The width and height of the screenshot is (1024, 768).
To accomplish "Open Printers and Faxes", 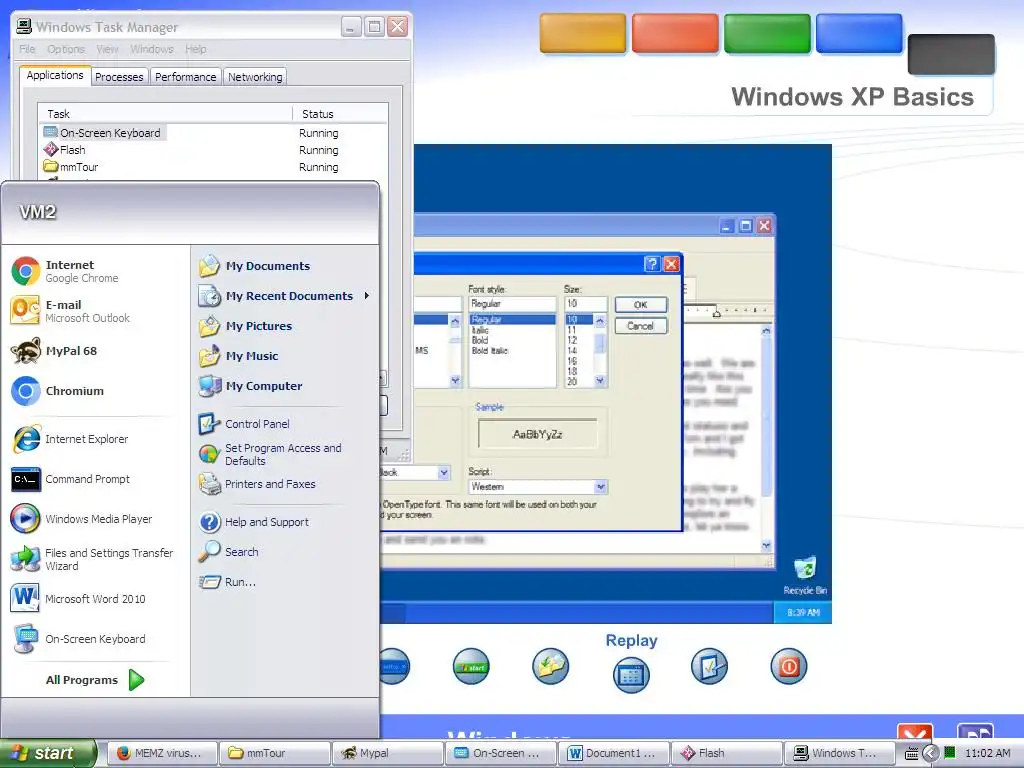I will click(257, 484).
